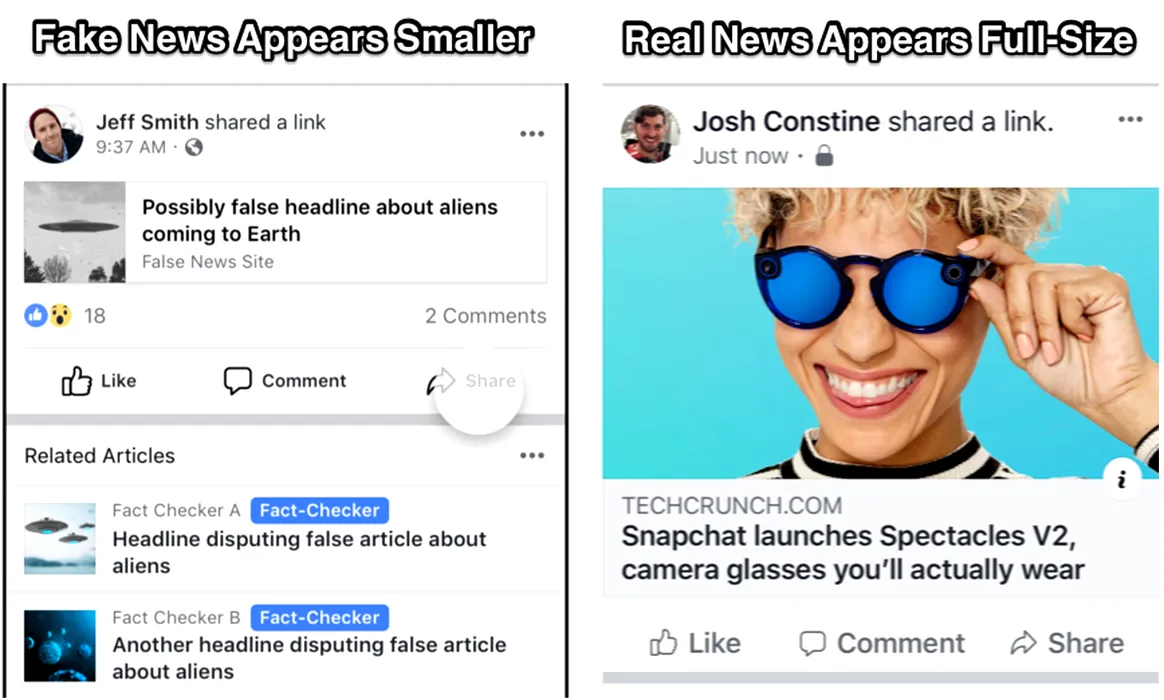Viewport: 1164px width, 700px height.
Task: Open options menu on Josh Constine's post
Action: [x=1130, y=120]
